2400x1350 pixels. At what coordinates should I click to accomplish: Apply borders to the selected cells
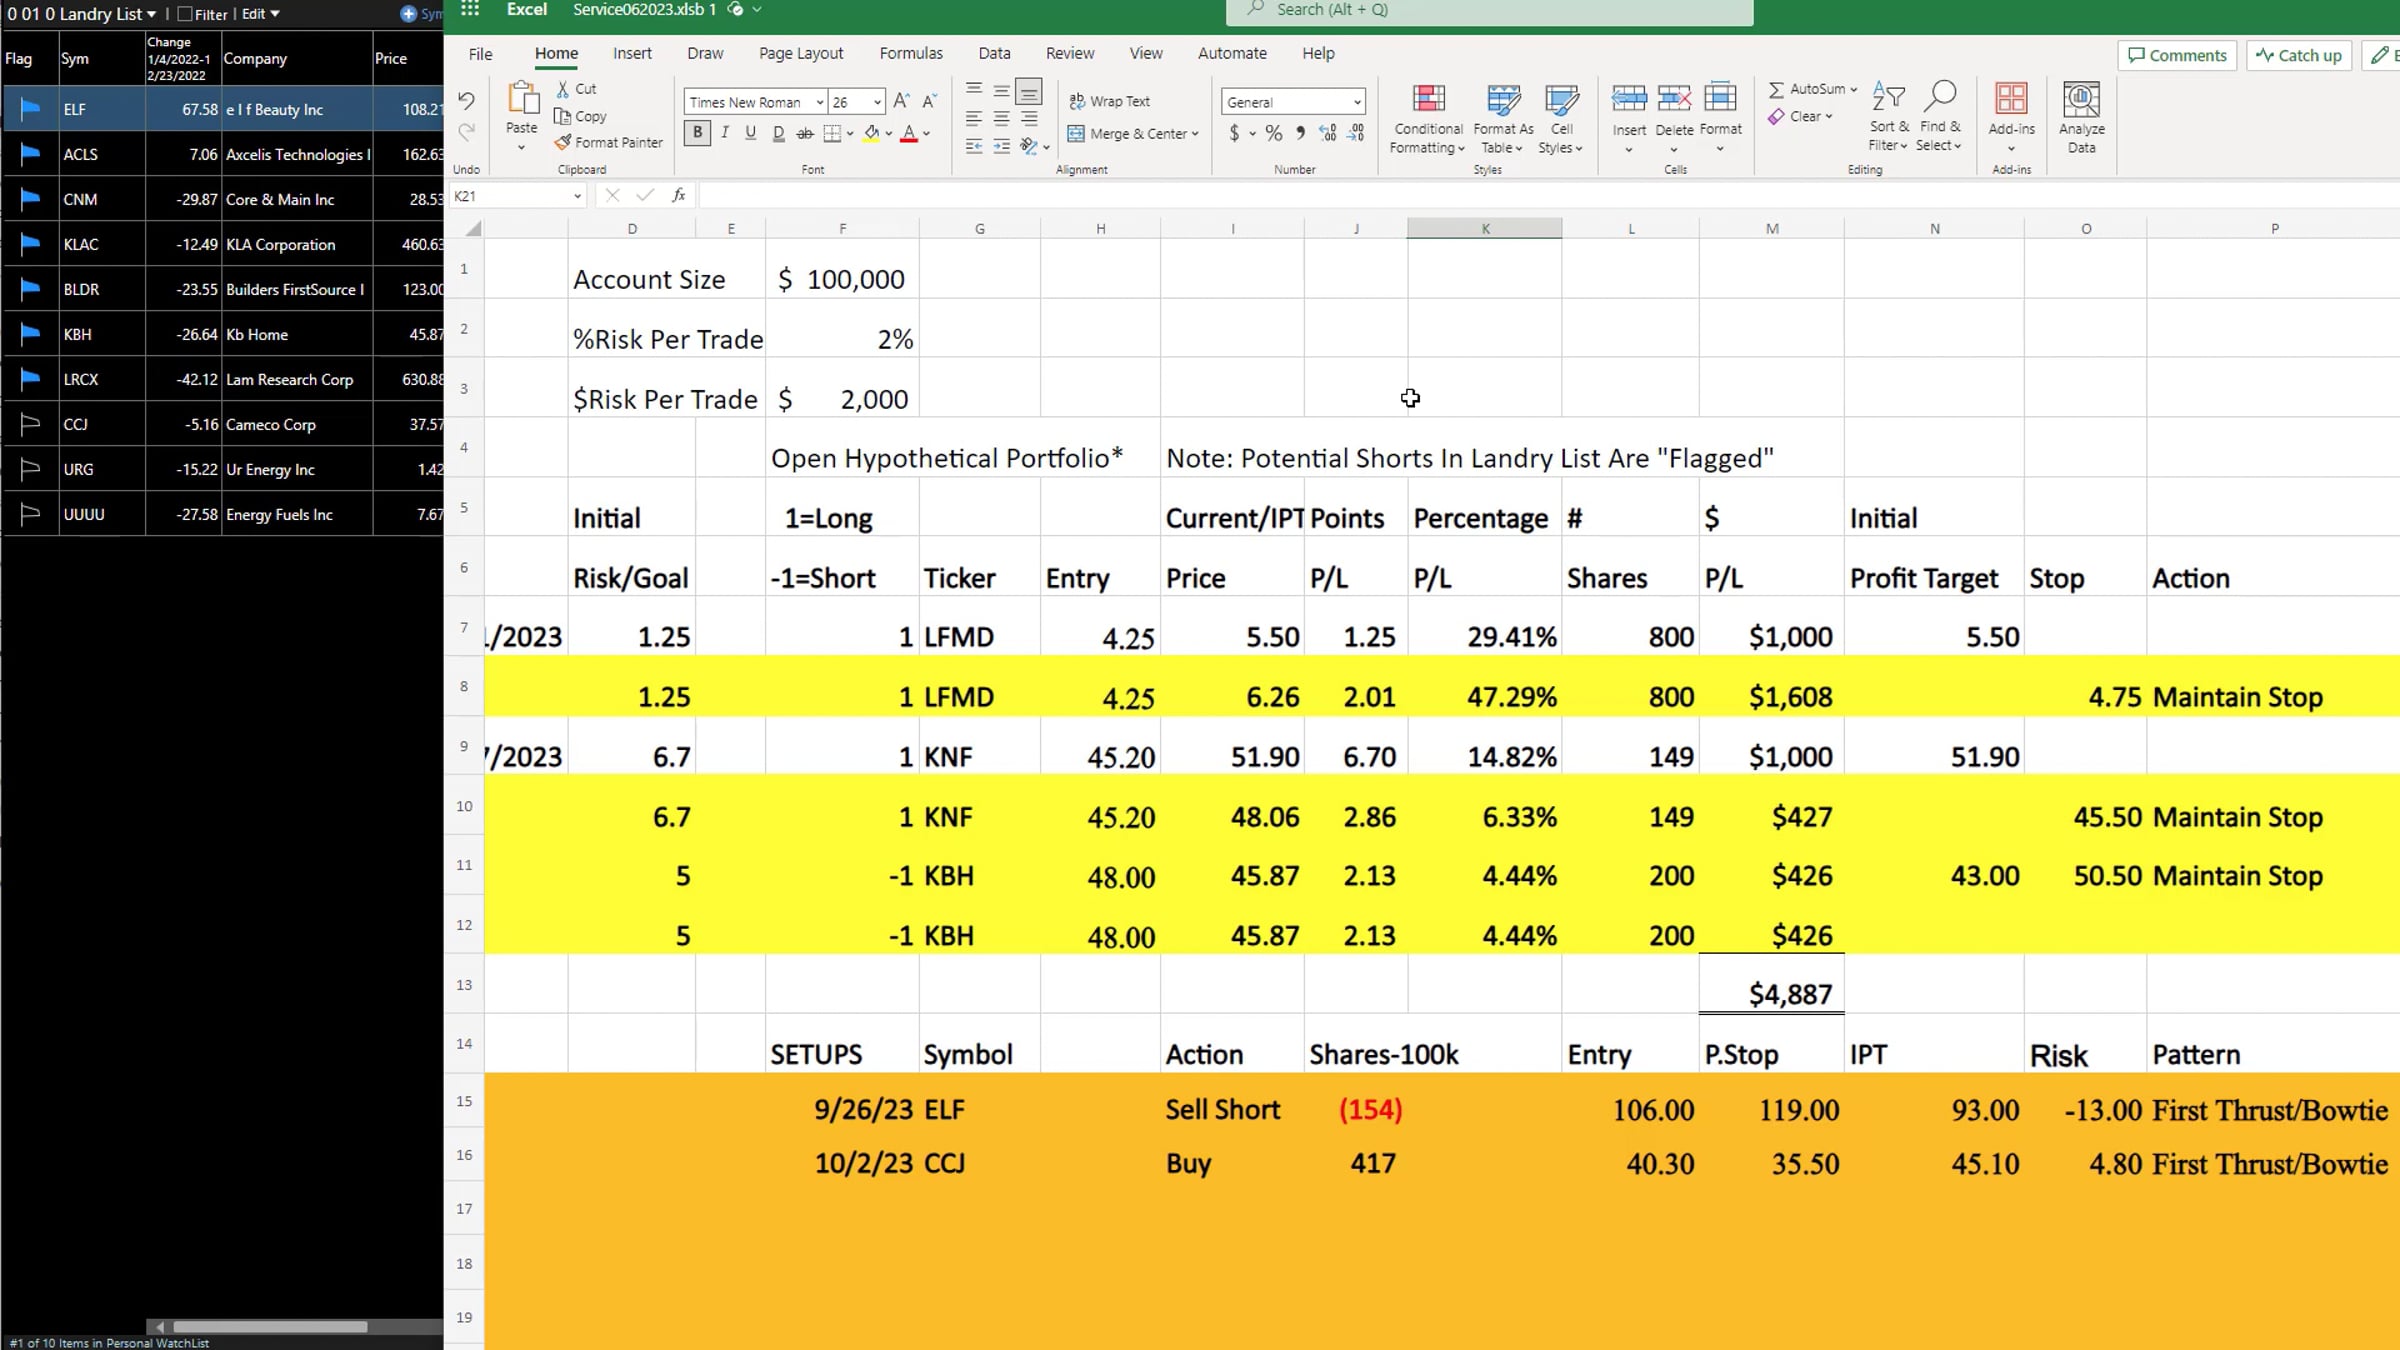click(832, 133)
